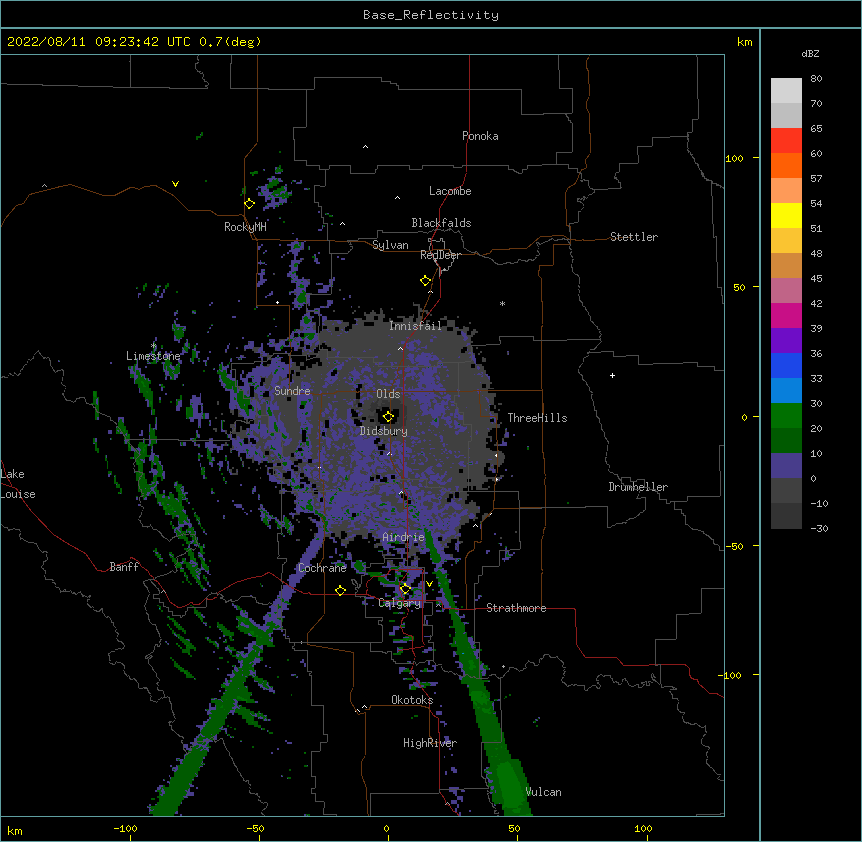Viewport: 862px width, 842px height.
Task: Click the yellow marker below Cochrane
Action: tap(340, 590)
